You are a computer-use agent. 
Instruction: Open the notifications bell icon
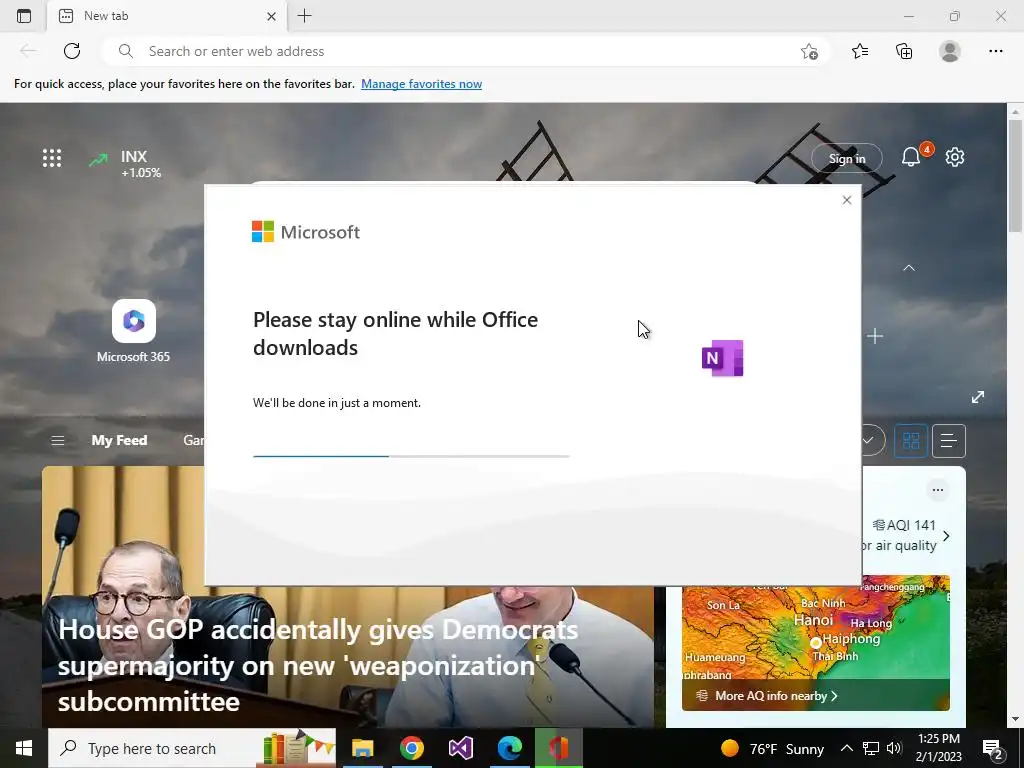click(x=911, y=157)
